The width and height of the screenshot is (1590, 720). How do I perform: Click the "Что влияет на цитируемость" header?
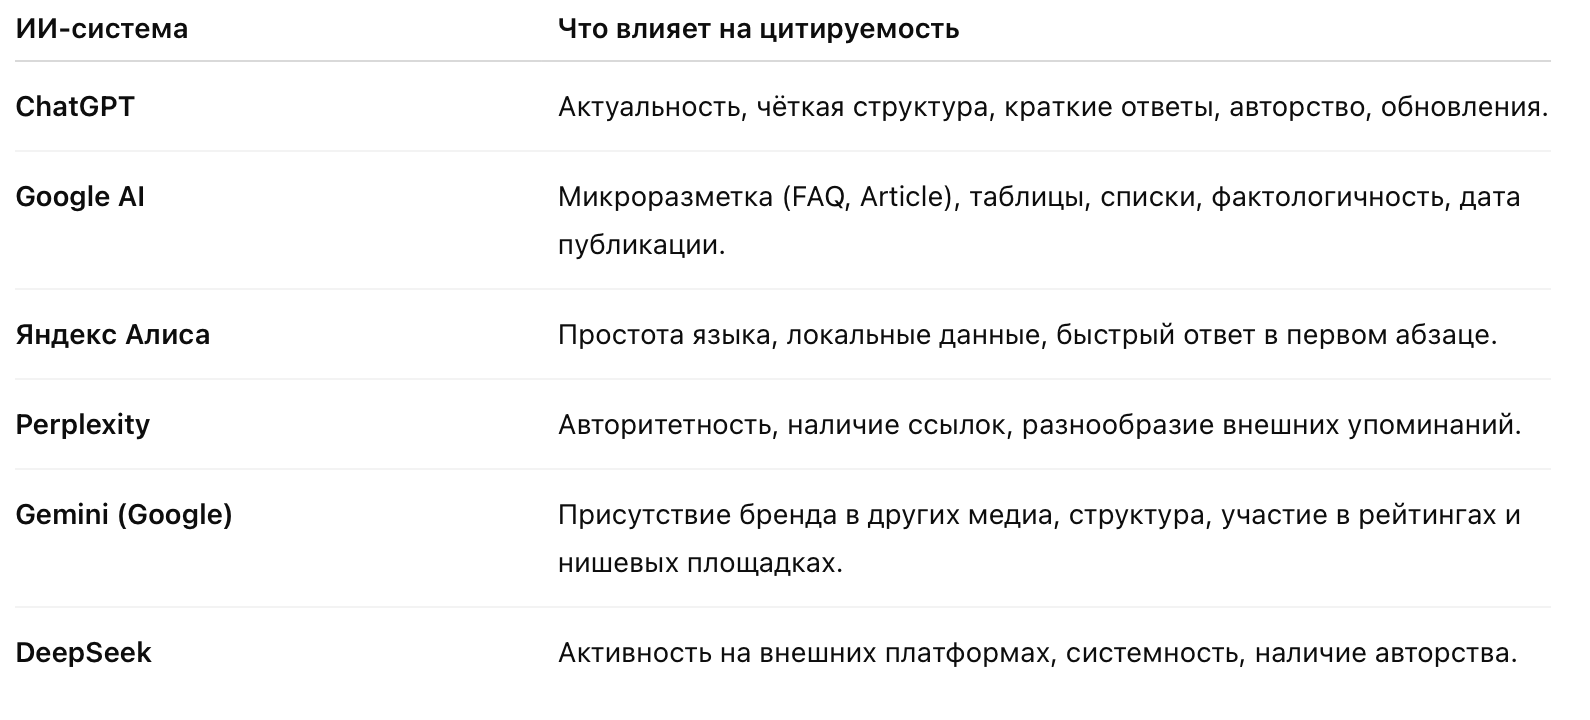[x=758, y=29]
